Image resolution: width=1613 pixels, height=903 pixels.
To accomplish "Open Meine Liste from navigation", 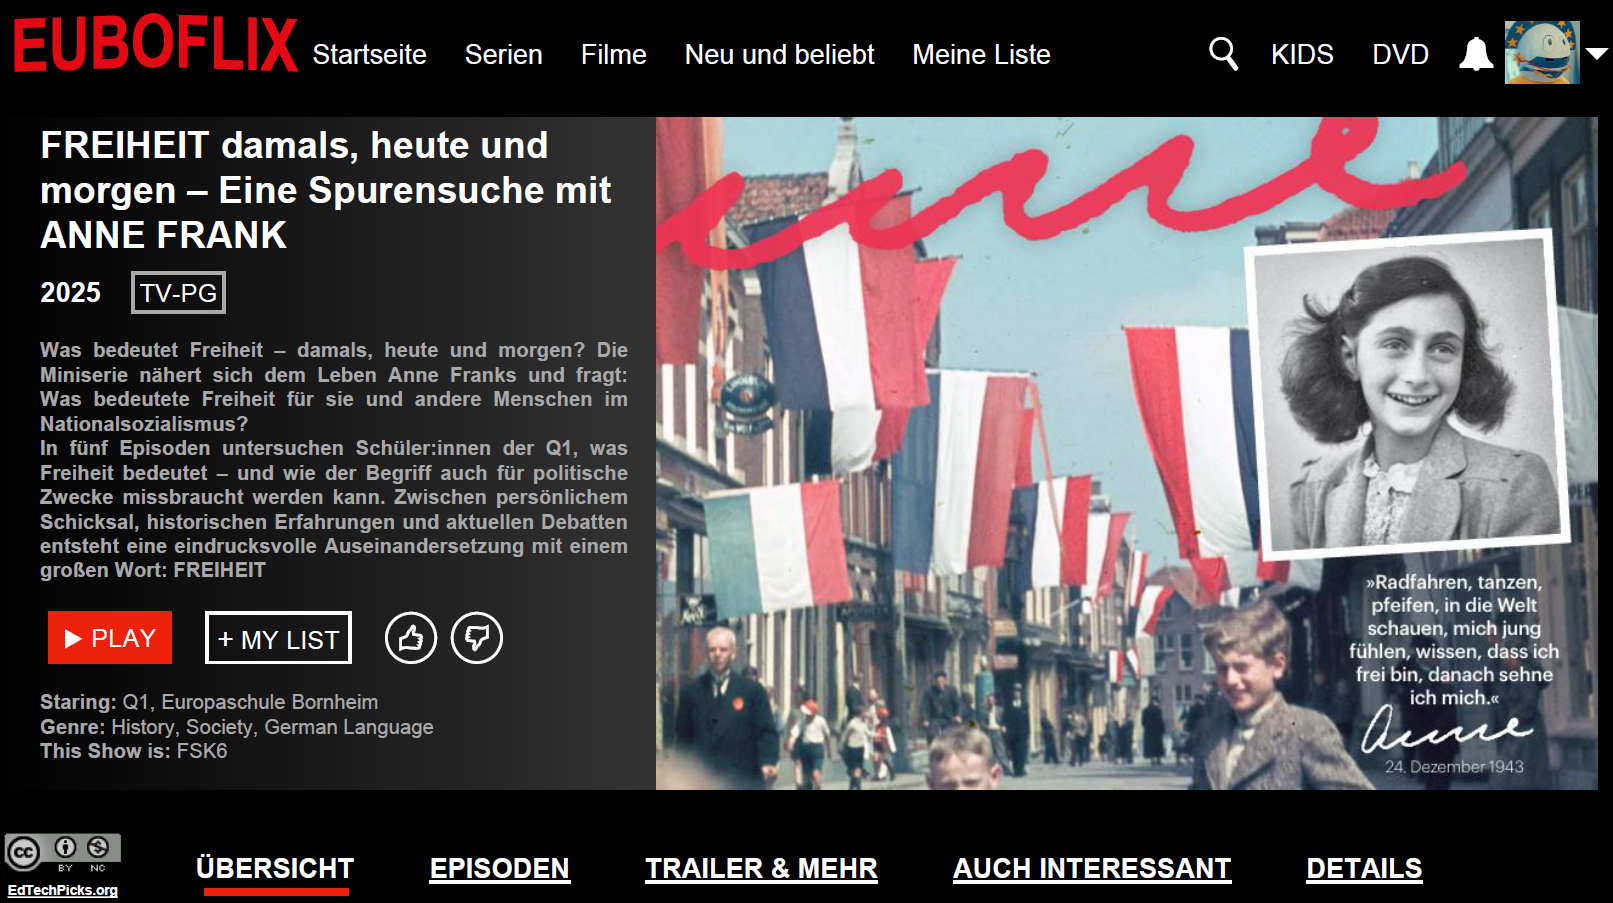I will 981,55.
